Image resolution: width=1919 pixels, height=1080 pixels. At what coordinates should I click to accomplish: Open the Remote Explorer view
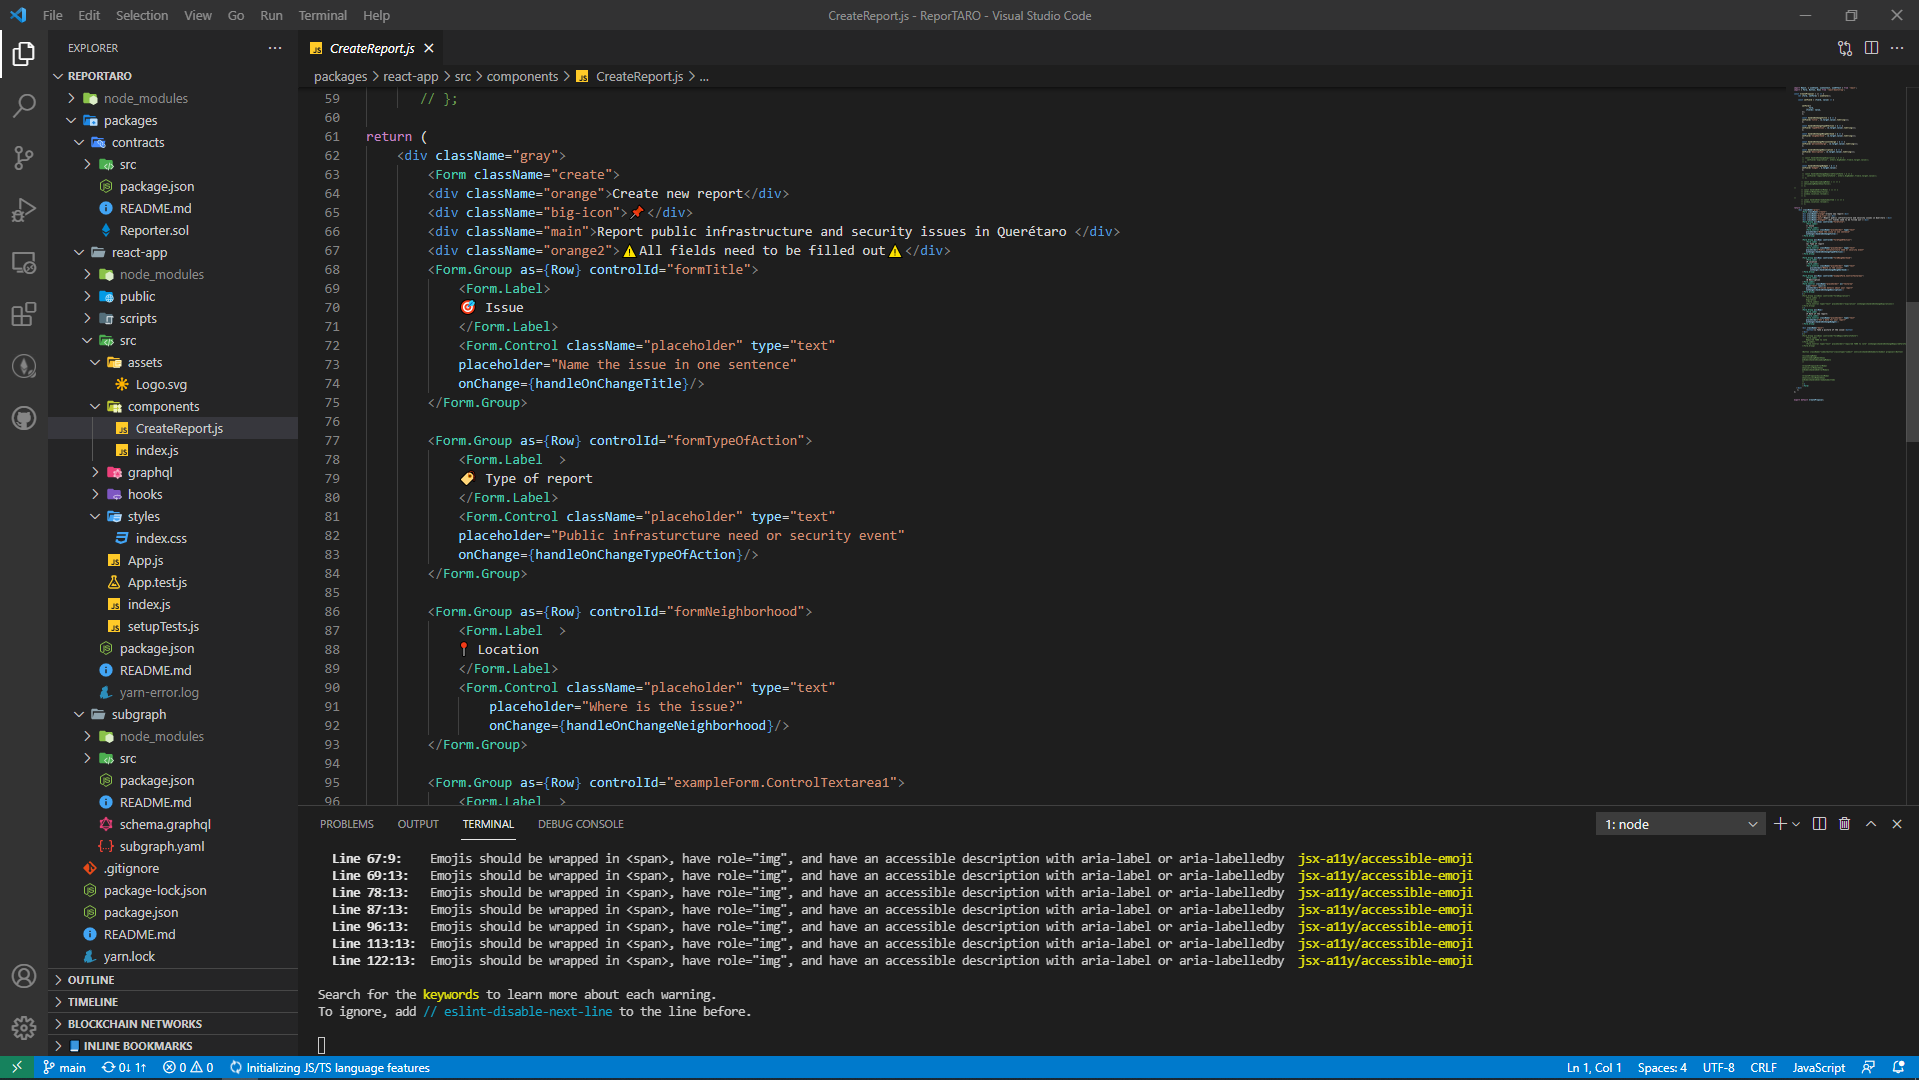(24, 262)
